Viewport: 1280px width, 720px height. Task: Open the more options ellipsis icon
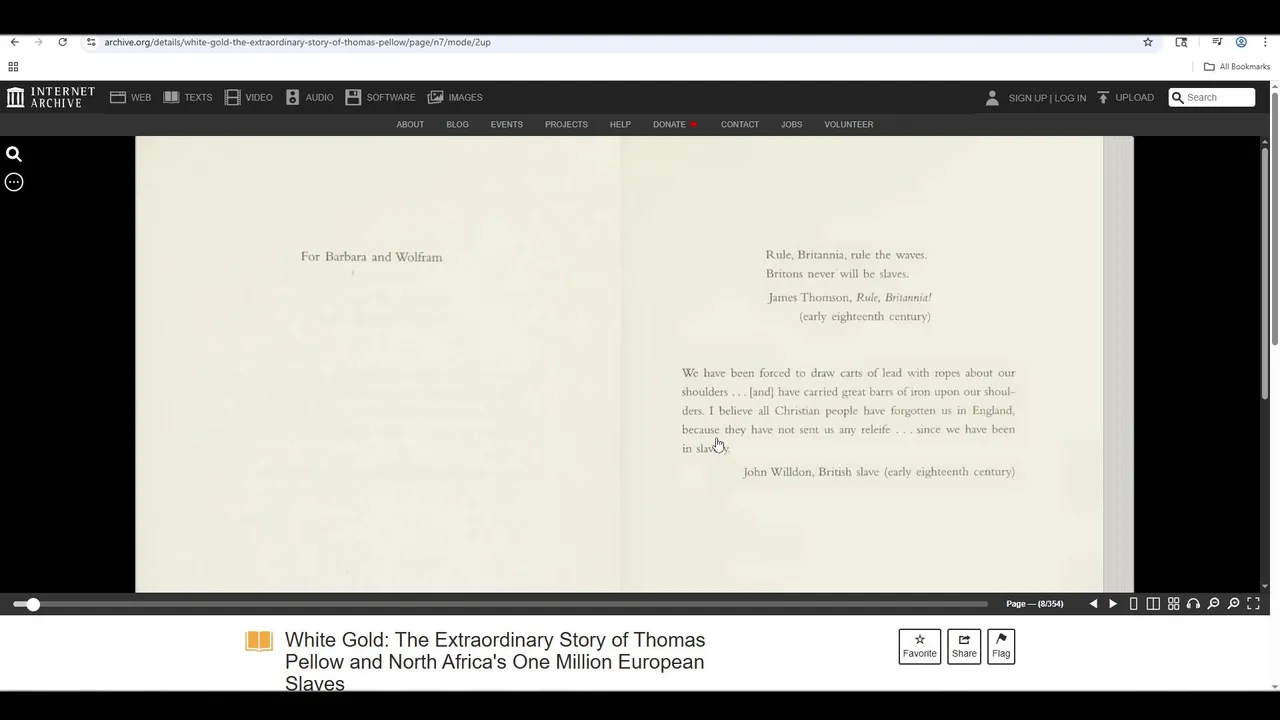[14, 182]
